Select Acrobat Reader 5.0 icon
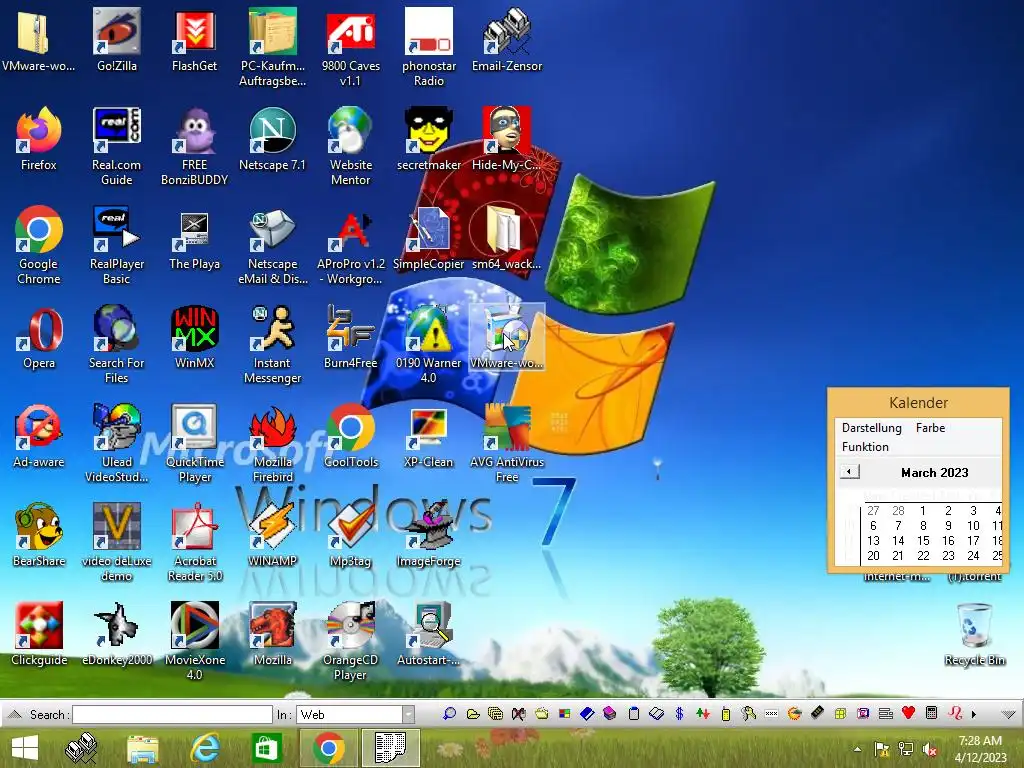The height and width of the screenshot is (768, 1024). coord(195,543)
